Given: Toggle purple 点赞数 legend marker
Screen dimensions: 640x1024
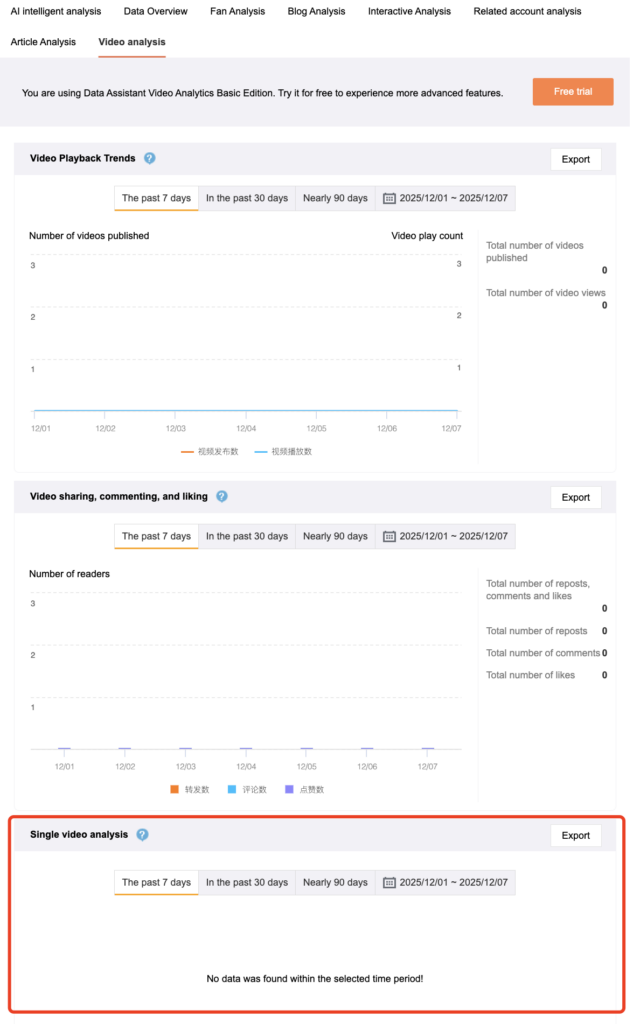Looking at the screenshot, I should tap(290, 789).
